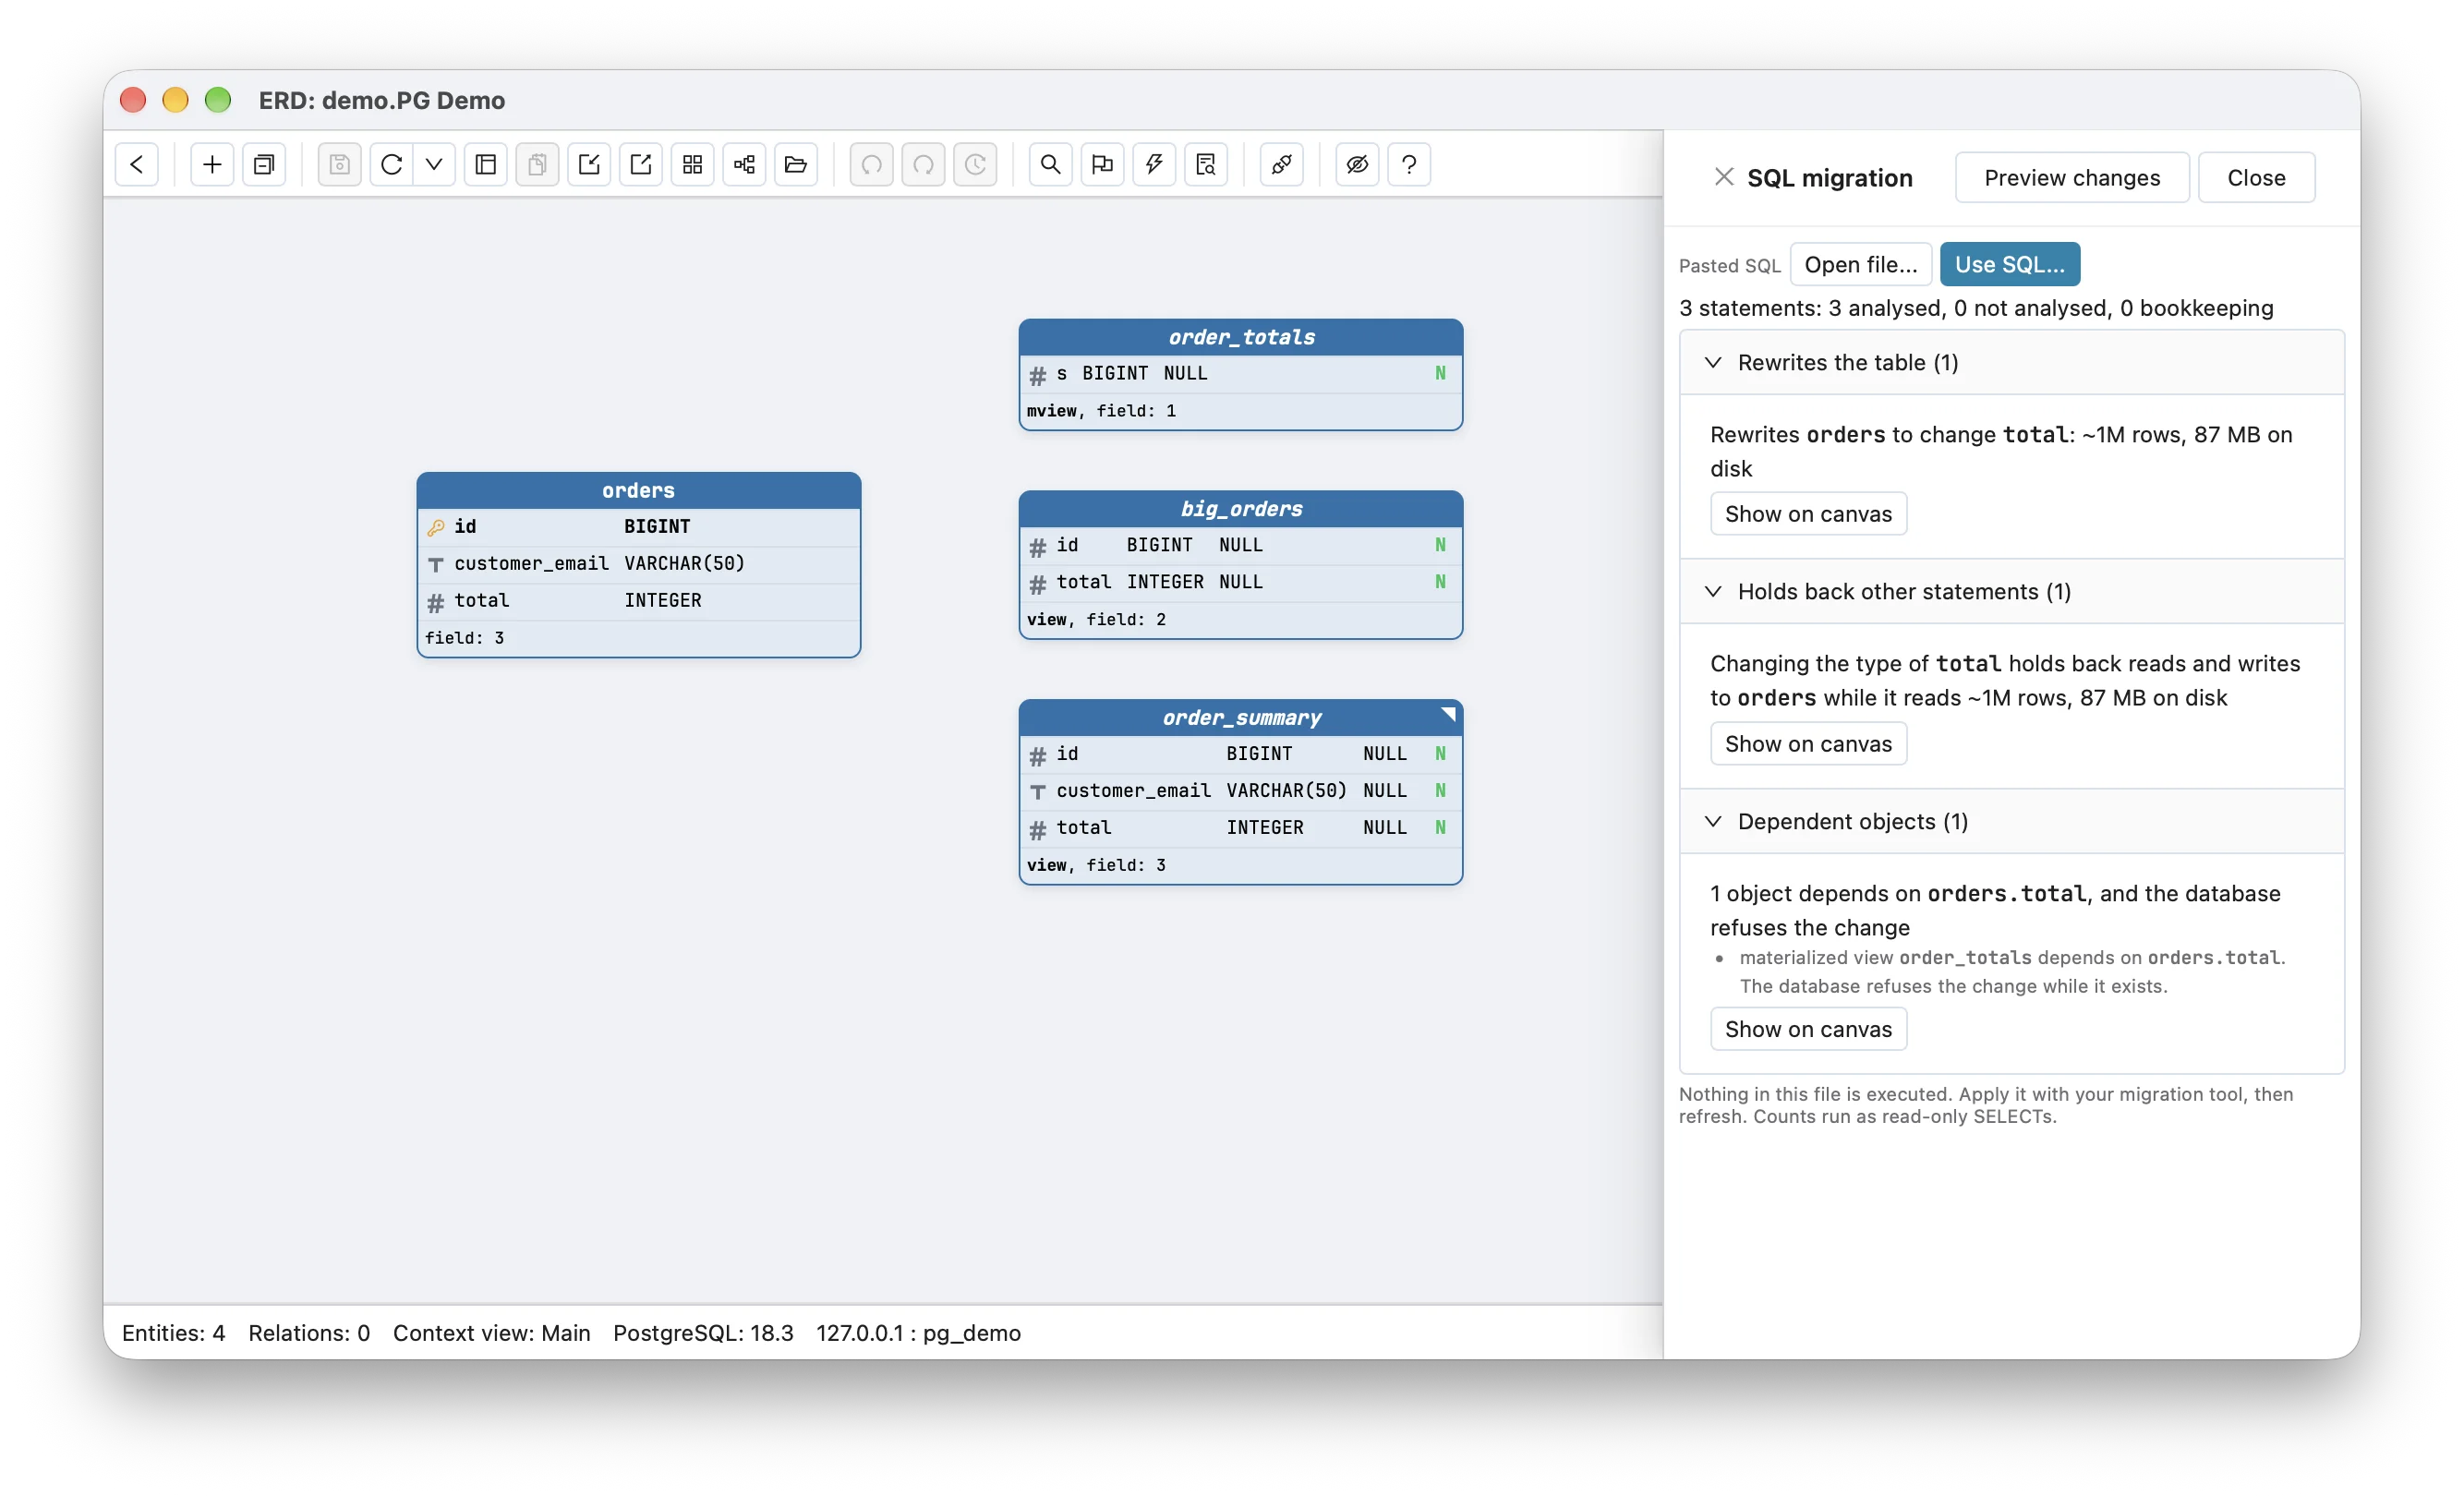Image resolution: width=2464 pixels, height=1496 pixels.
Task: Open the dropdown arrow next to refresh
Action: [x=434, y=164]
